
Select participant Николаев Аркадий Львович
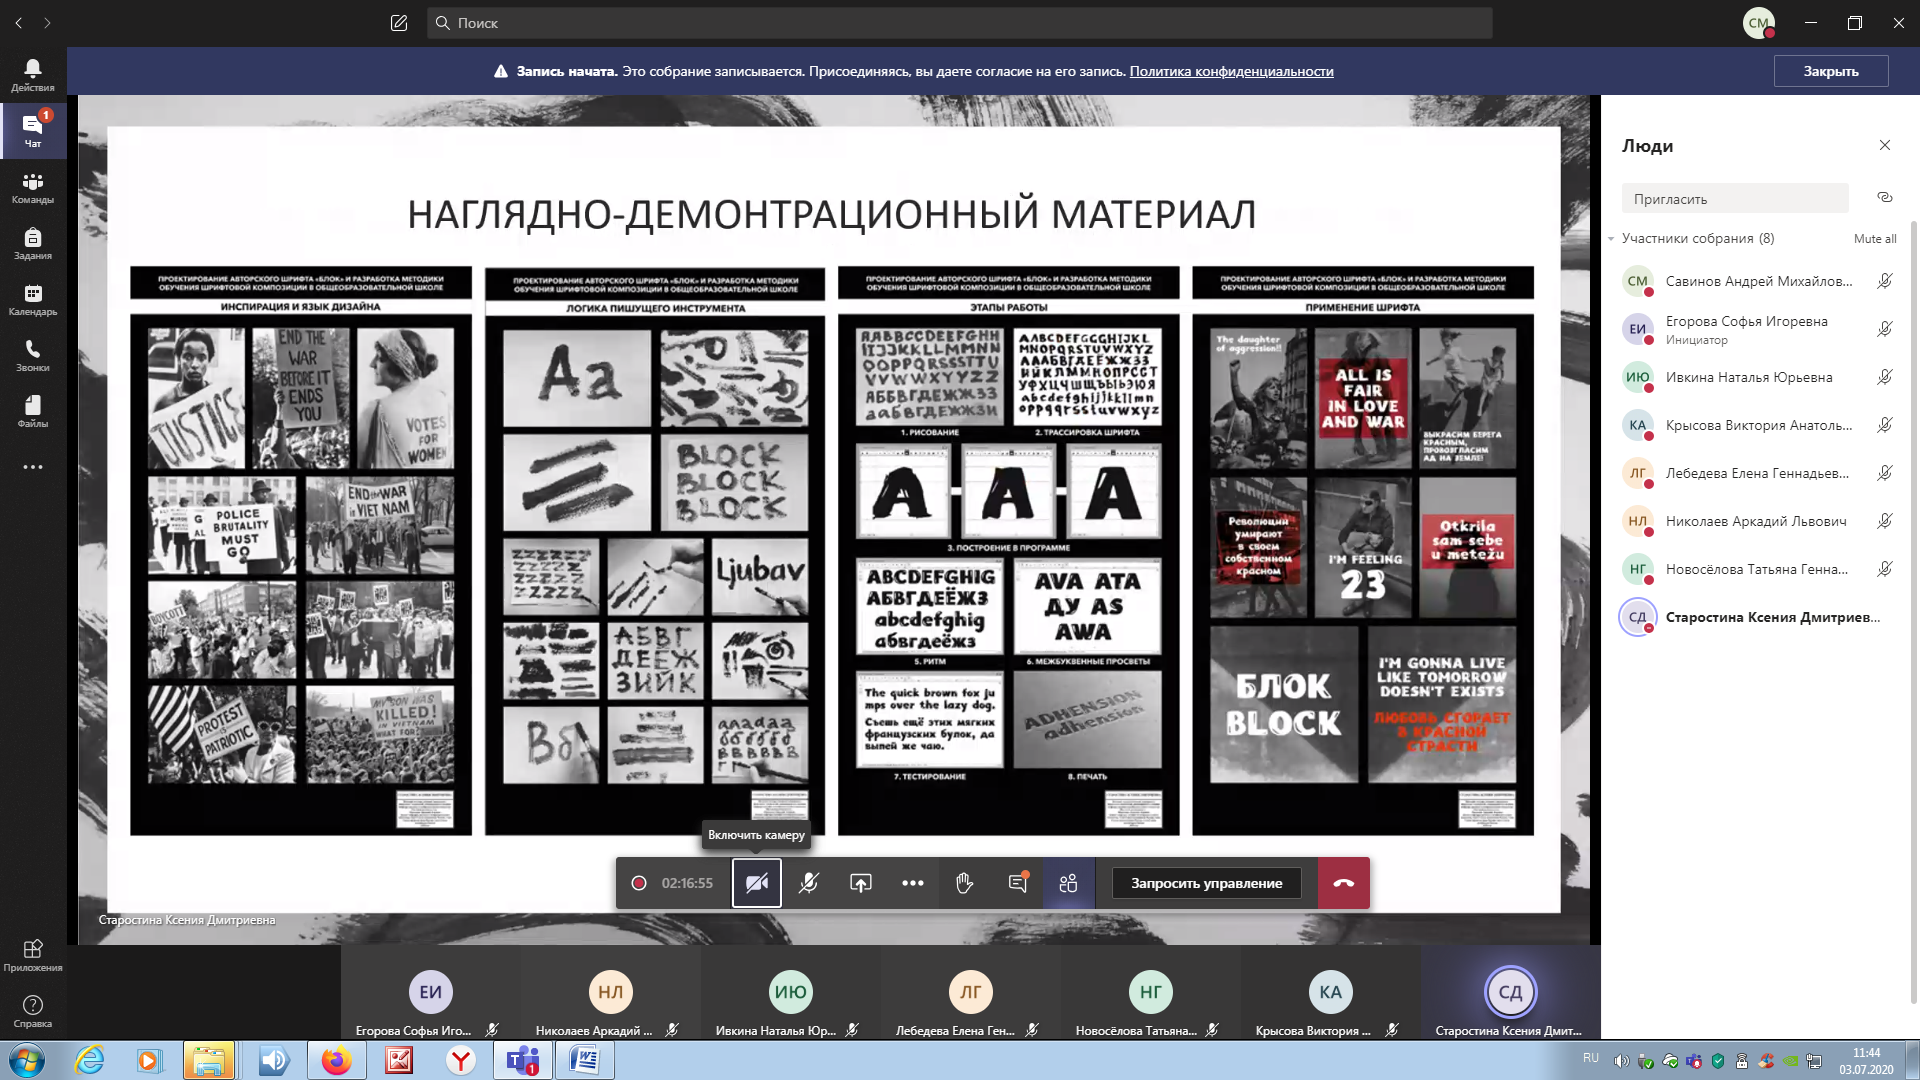[1757, 521]
